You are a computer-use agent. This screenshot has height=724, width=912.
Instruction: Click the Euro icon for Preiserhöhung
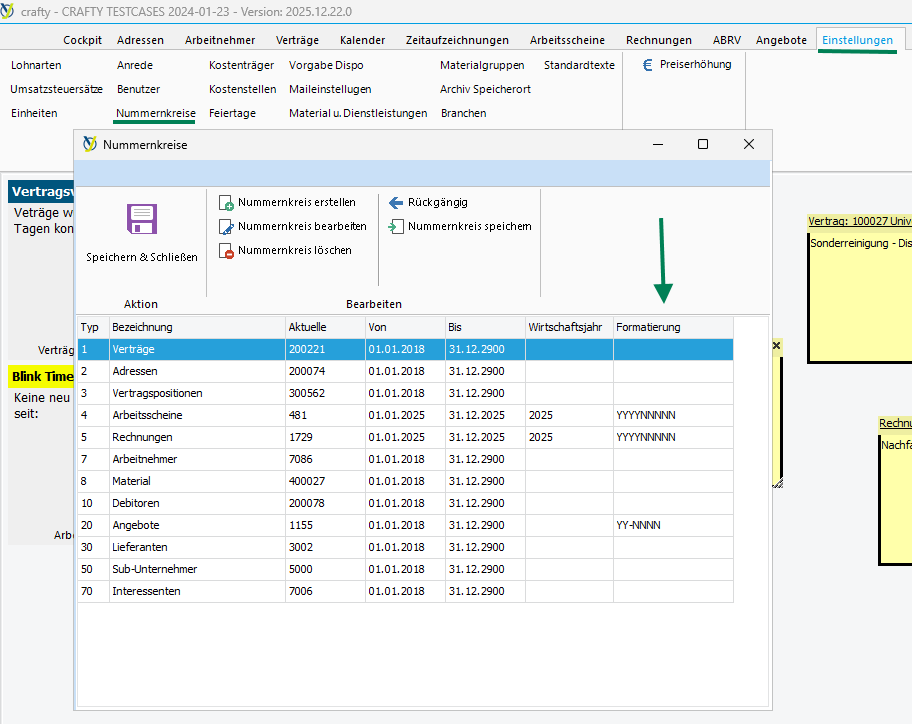coord(647,65)
